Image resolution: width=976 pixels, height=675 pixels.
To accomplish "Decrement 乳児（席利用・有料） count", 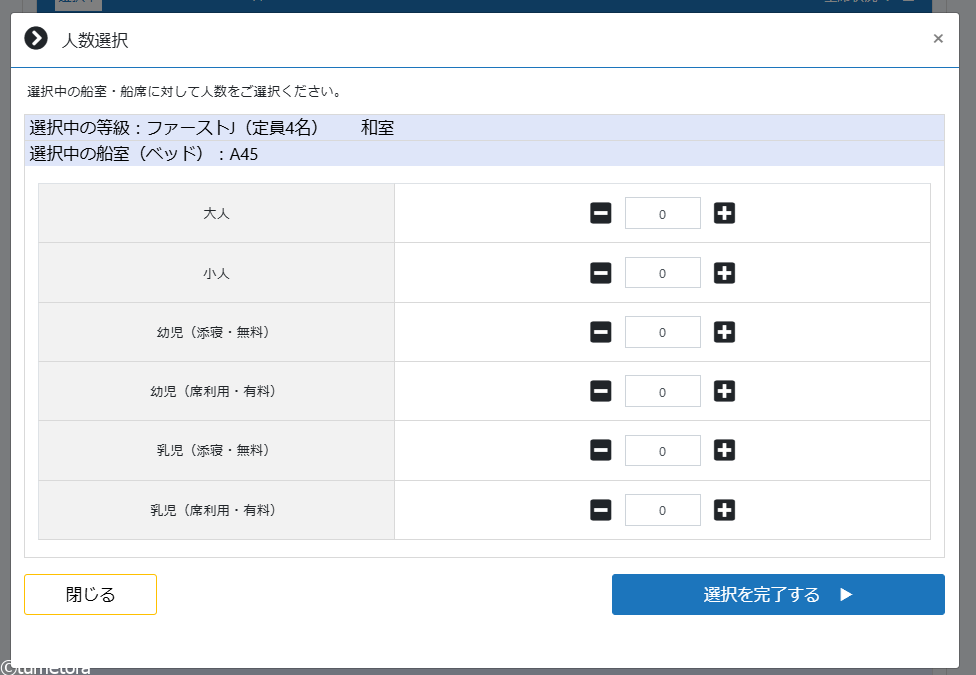I will (x=601, y=510).
